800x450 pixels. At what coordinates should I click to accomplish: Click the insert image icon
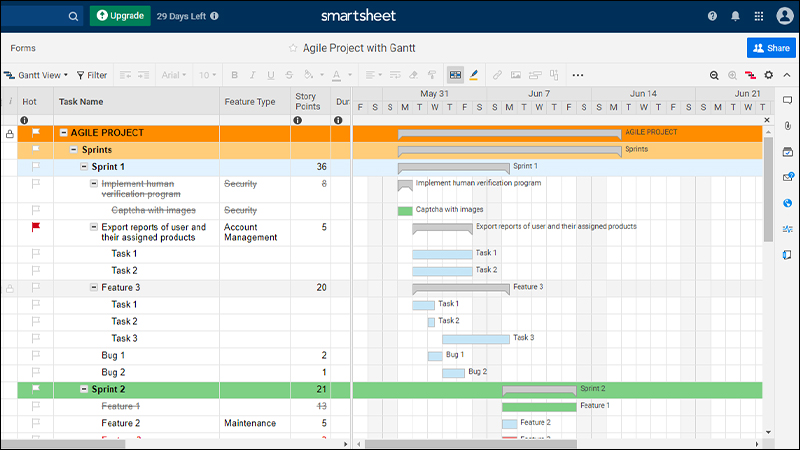click(516, 75)
